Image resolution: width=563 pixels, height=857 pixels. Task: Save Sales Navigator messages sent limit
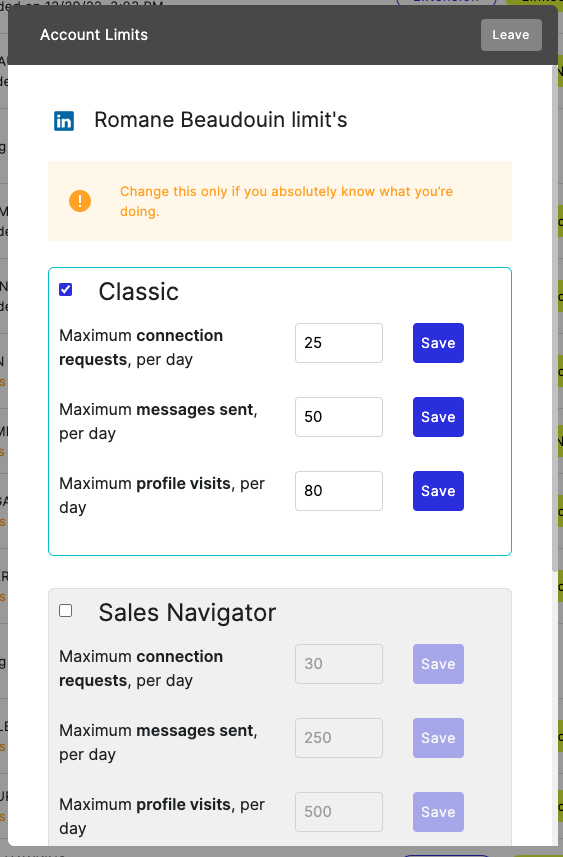[x=438, y=738]
